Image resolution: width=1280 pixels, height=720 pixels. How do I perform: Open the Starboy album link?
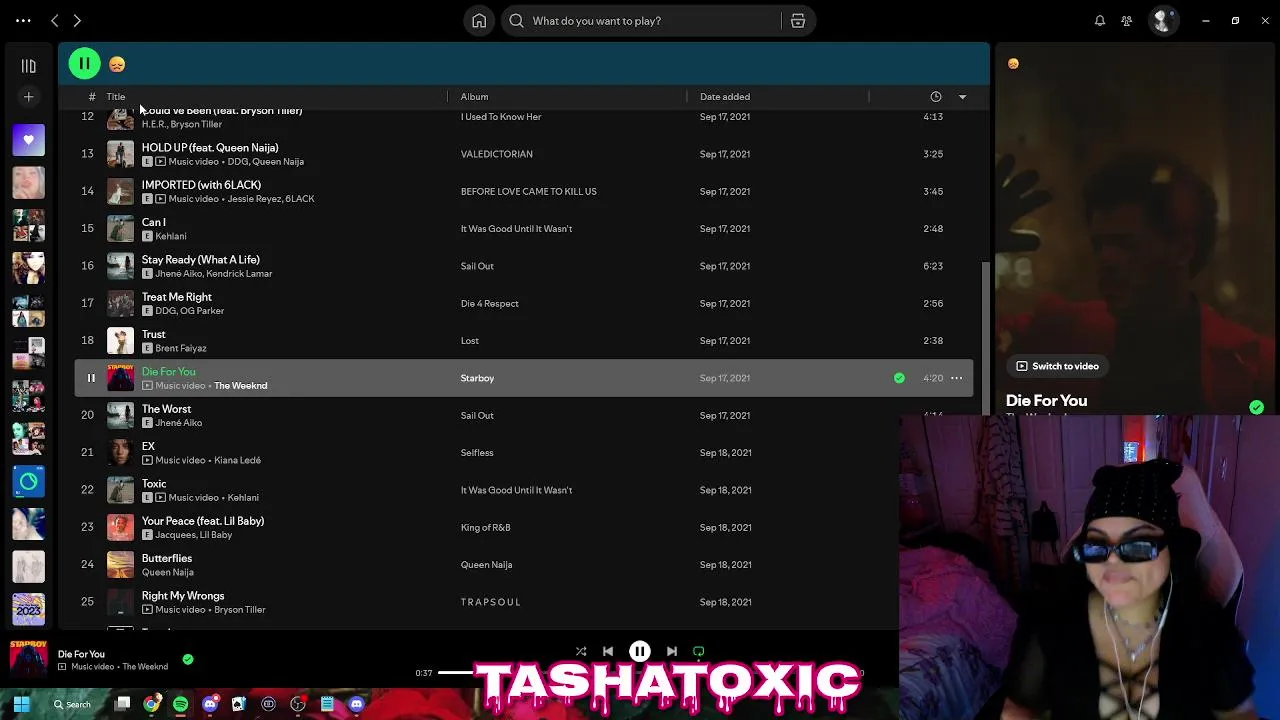click(x=477, y=378)
